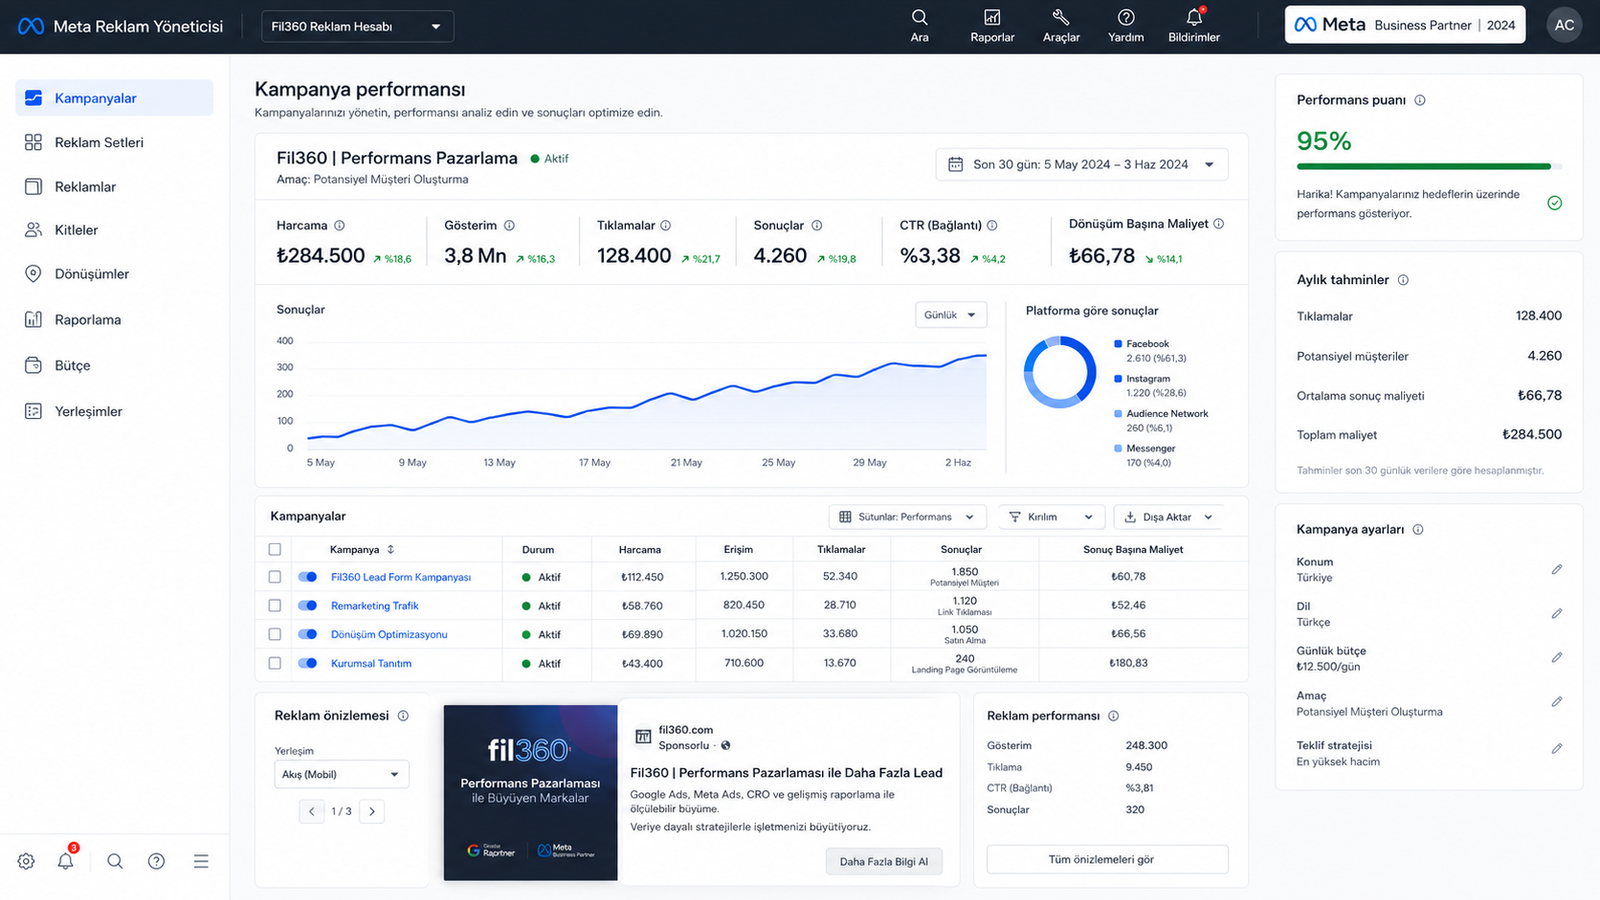Select checkbox for Dönüşüm Optimizasyonu
This screenshot has height=900, width=1600.
[x=275, y=634]
